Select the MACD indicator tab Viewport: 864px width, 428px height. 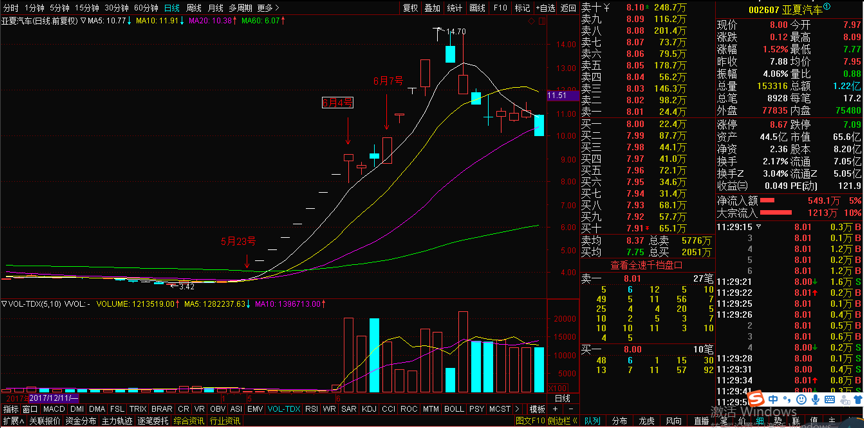[x=54, y=410]
